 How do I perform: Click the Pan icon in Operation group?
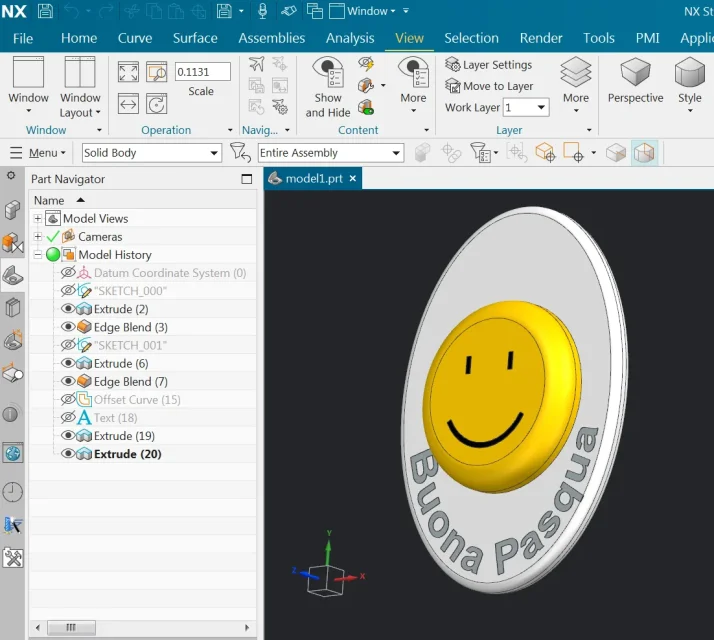tap(128, 104)
